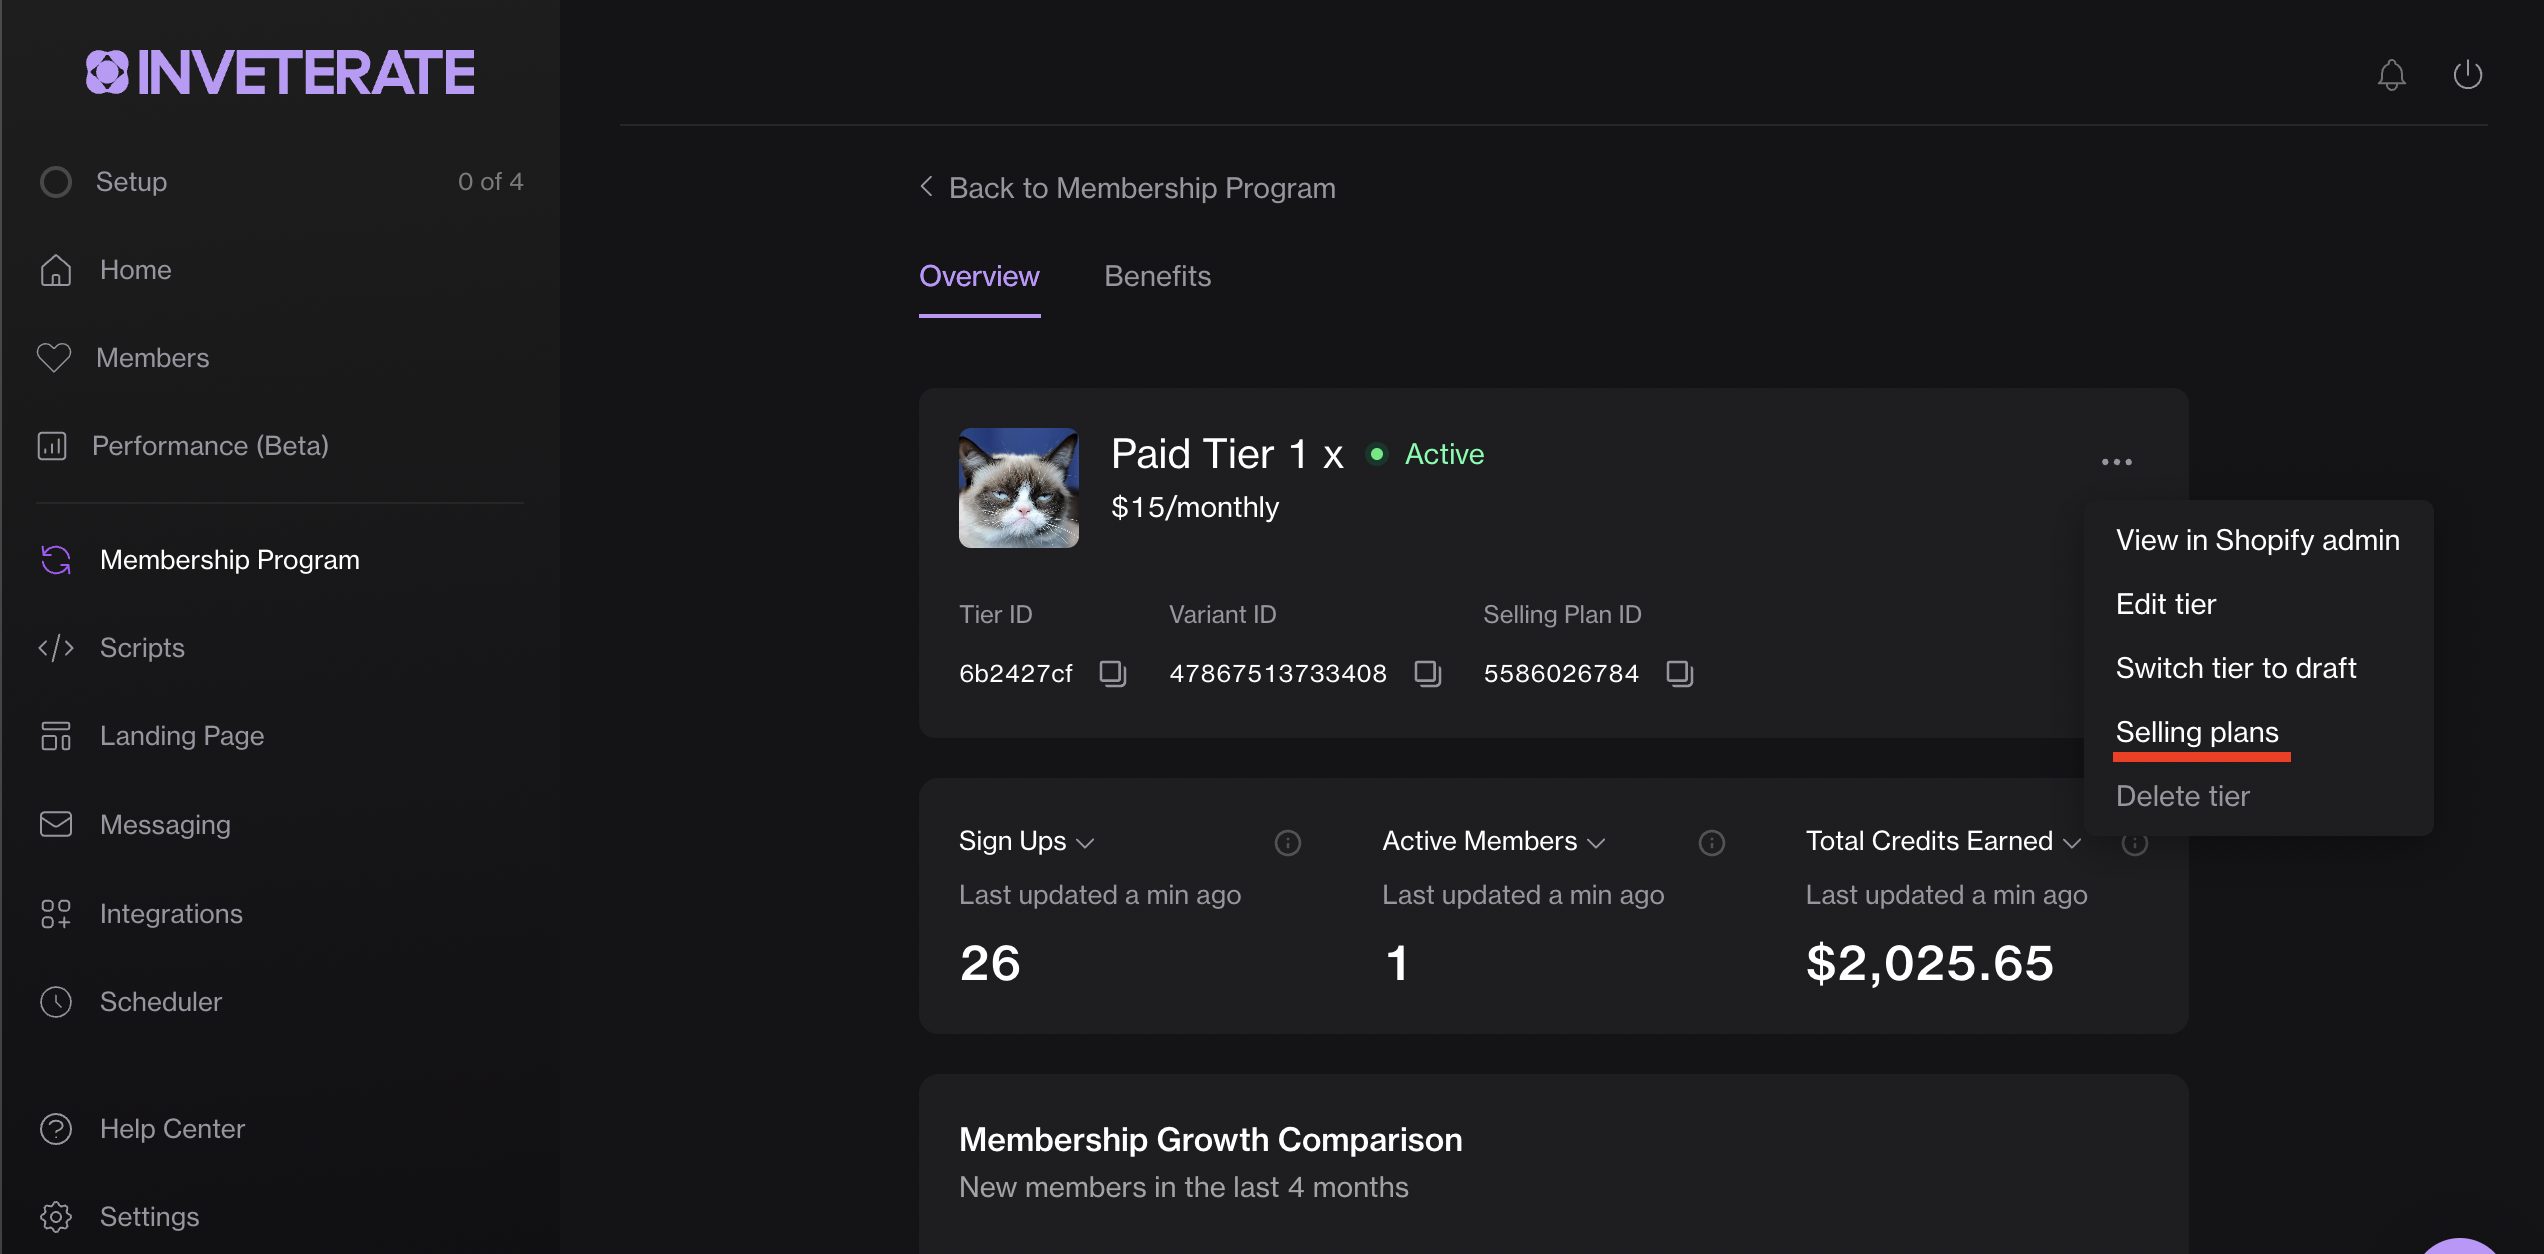Open the three-dot tier options menu
The width and height of the screenshot is (2544, 1254).
point(2116,461)
